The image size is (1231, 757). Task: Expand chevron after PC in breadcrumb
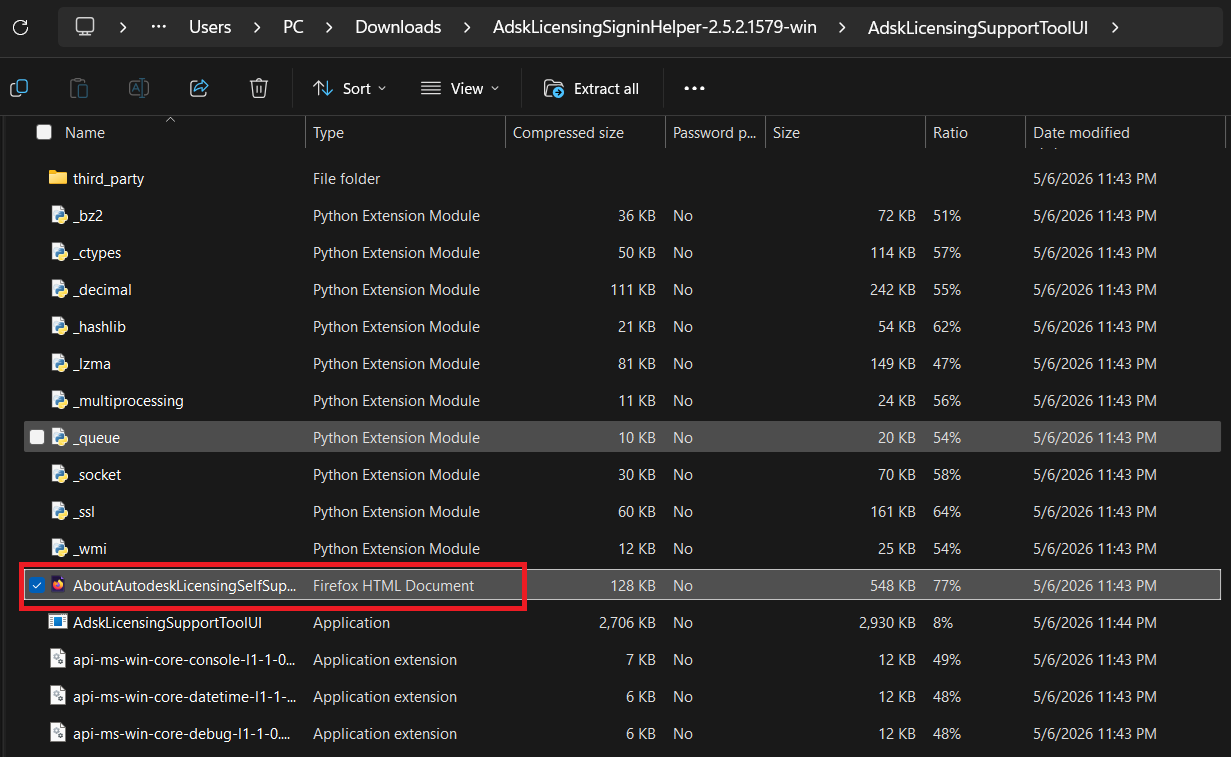tap(329, 27)
